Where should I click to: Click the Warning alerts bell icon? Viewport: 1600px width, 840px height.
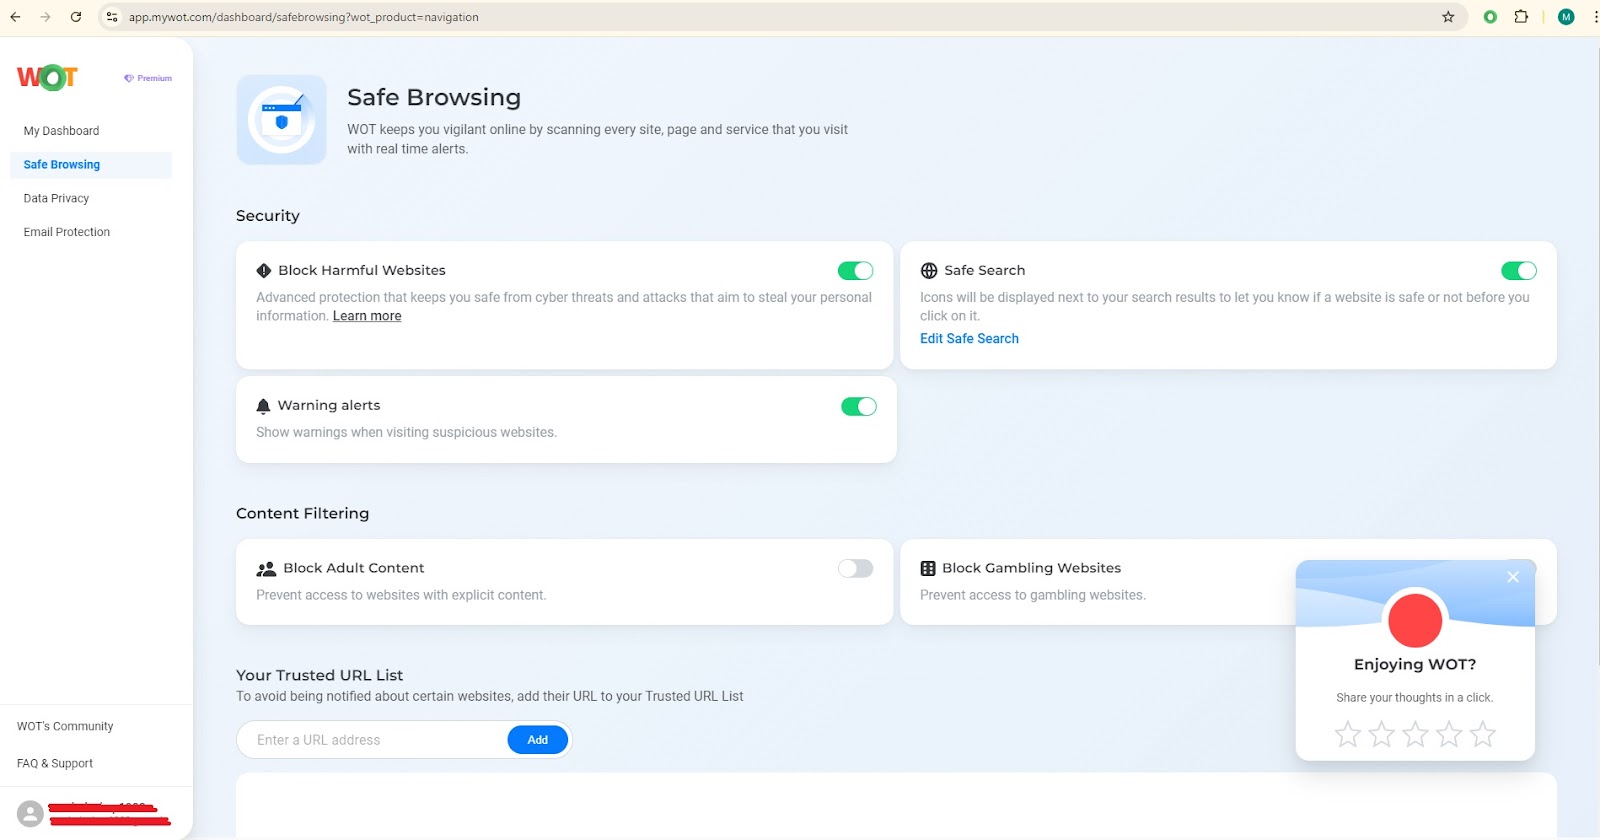click(x=263, y=406)
